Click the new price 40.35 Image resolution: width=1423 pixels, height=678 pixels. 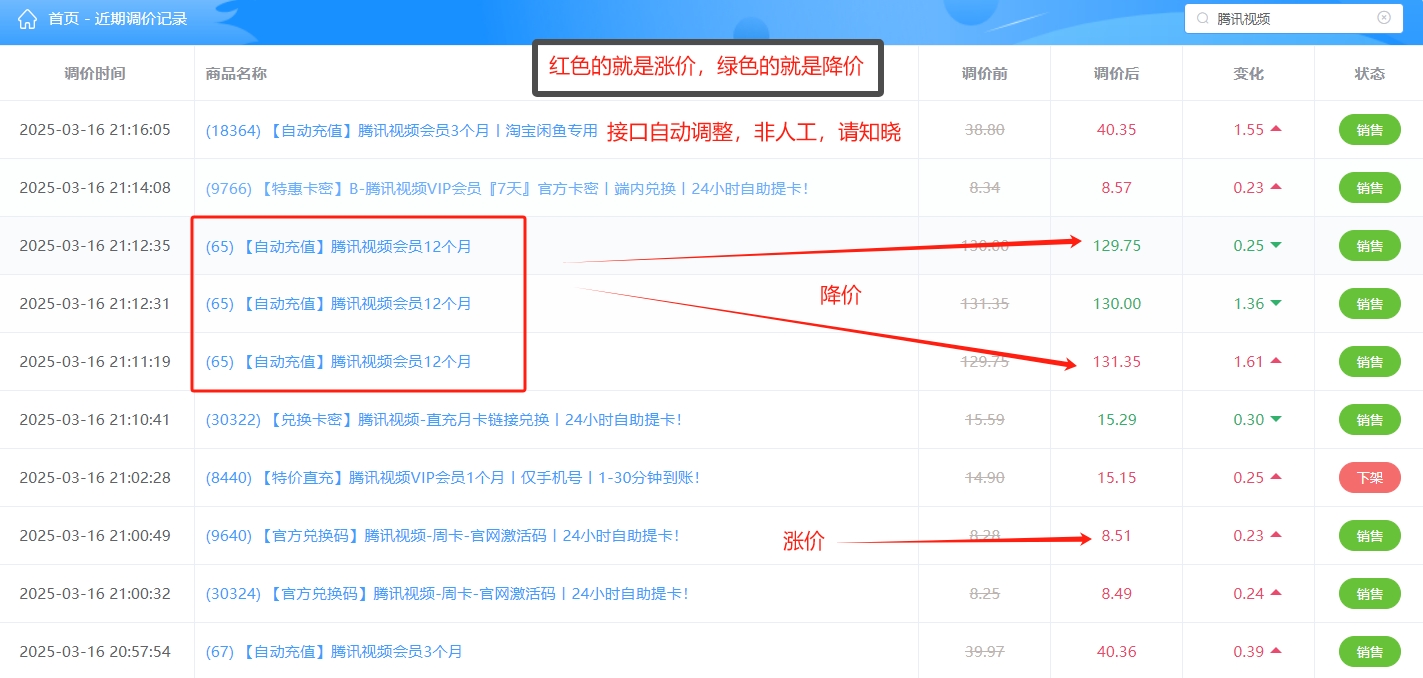tap(1116, 130)
